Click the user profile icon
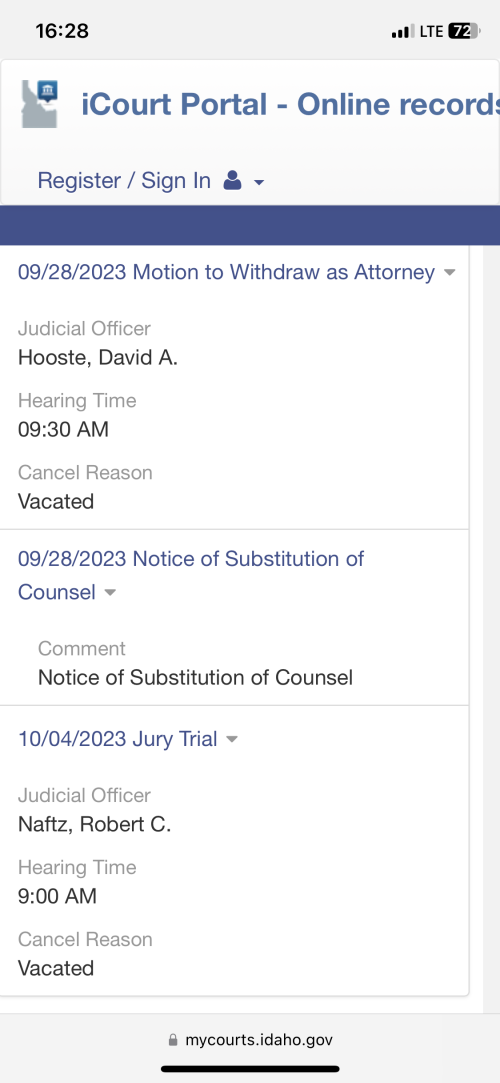The image size is (500, 1083). pos(233,182)
